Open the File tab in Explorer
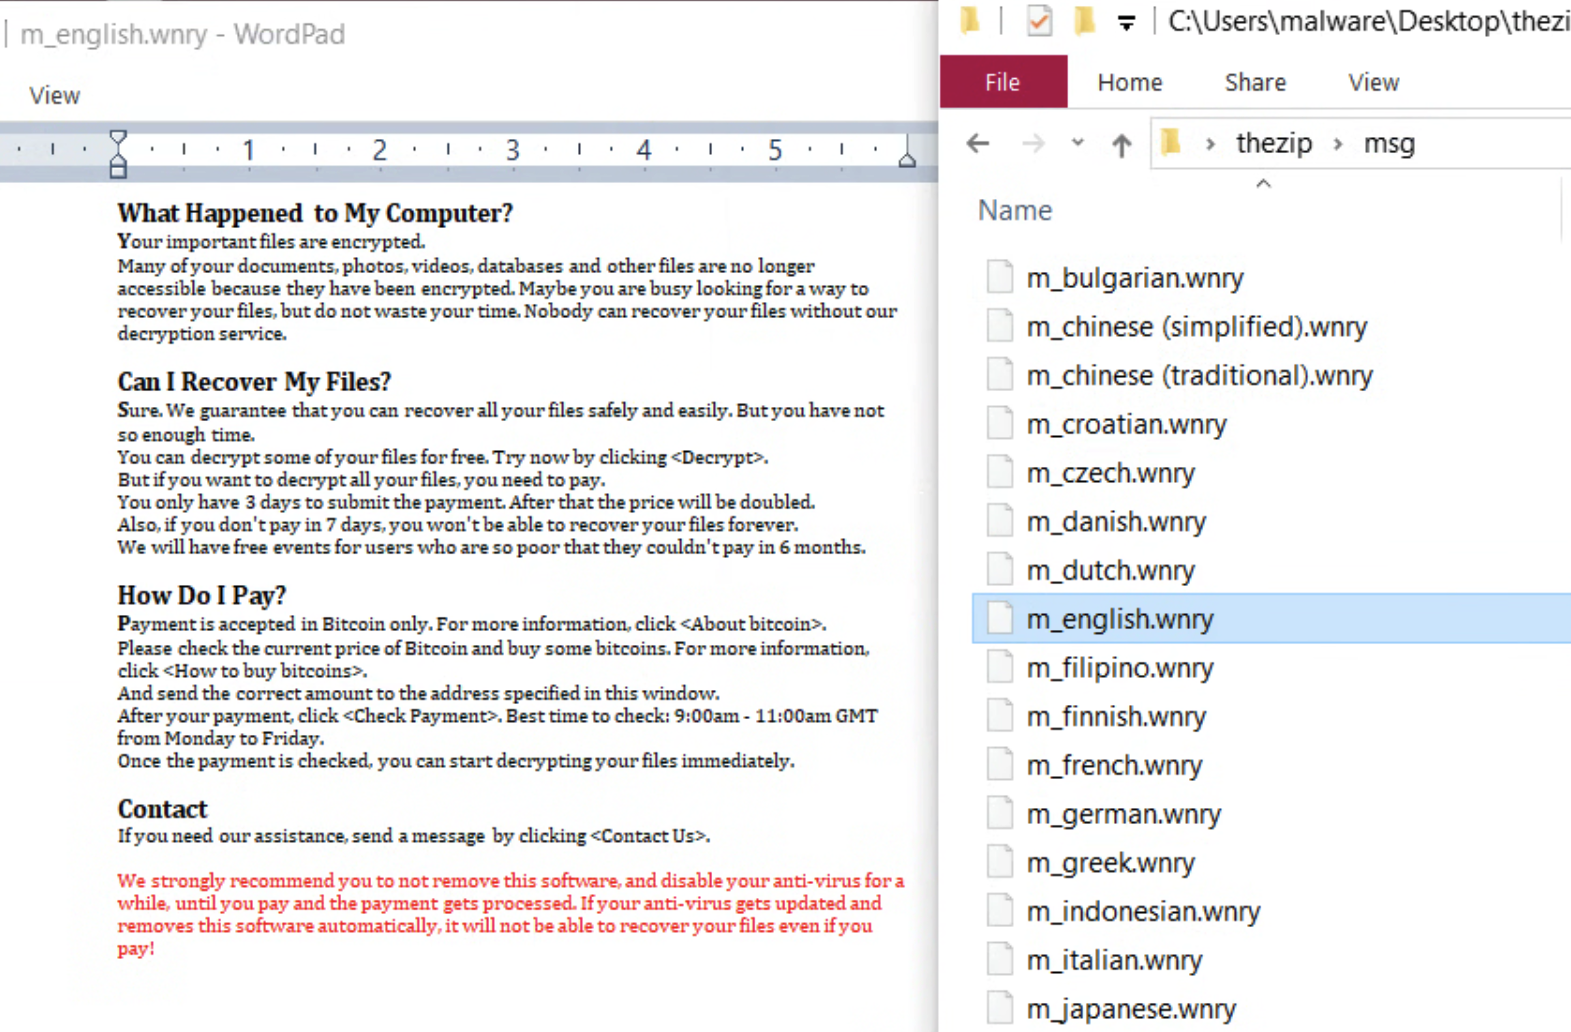This screenshot has height=1032, width=1571. click(1003, 82)
